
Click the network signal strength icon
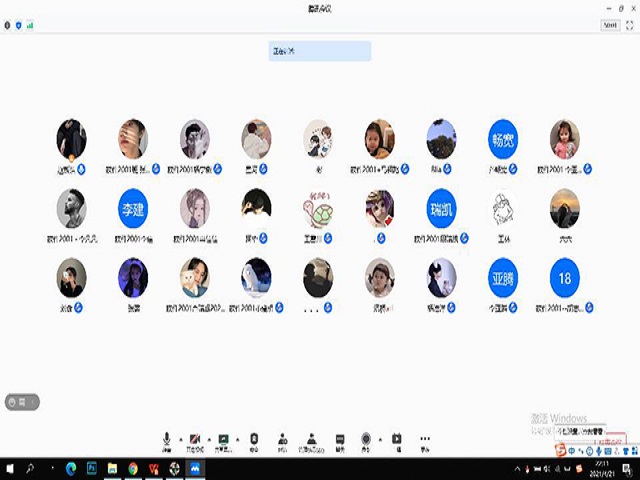(30, 25)
